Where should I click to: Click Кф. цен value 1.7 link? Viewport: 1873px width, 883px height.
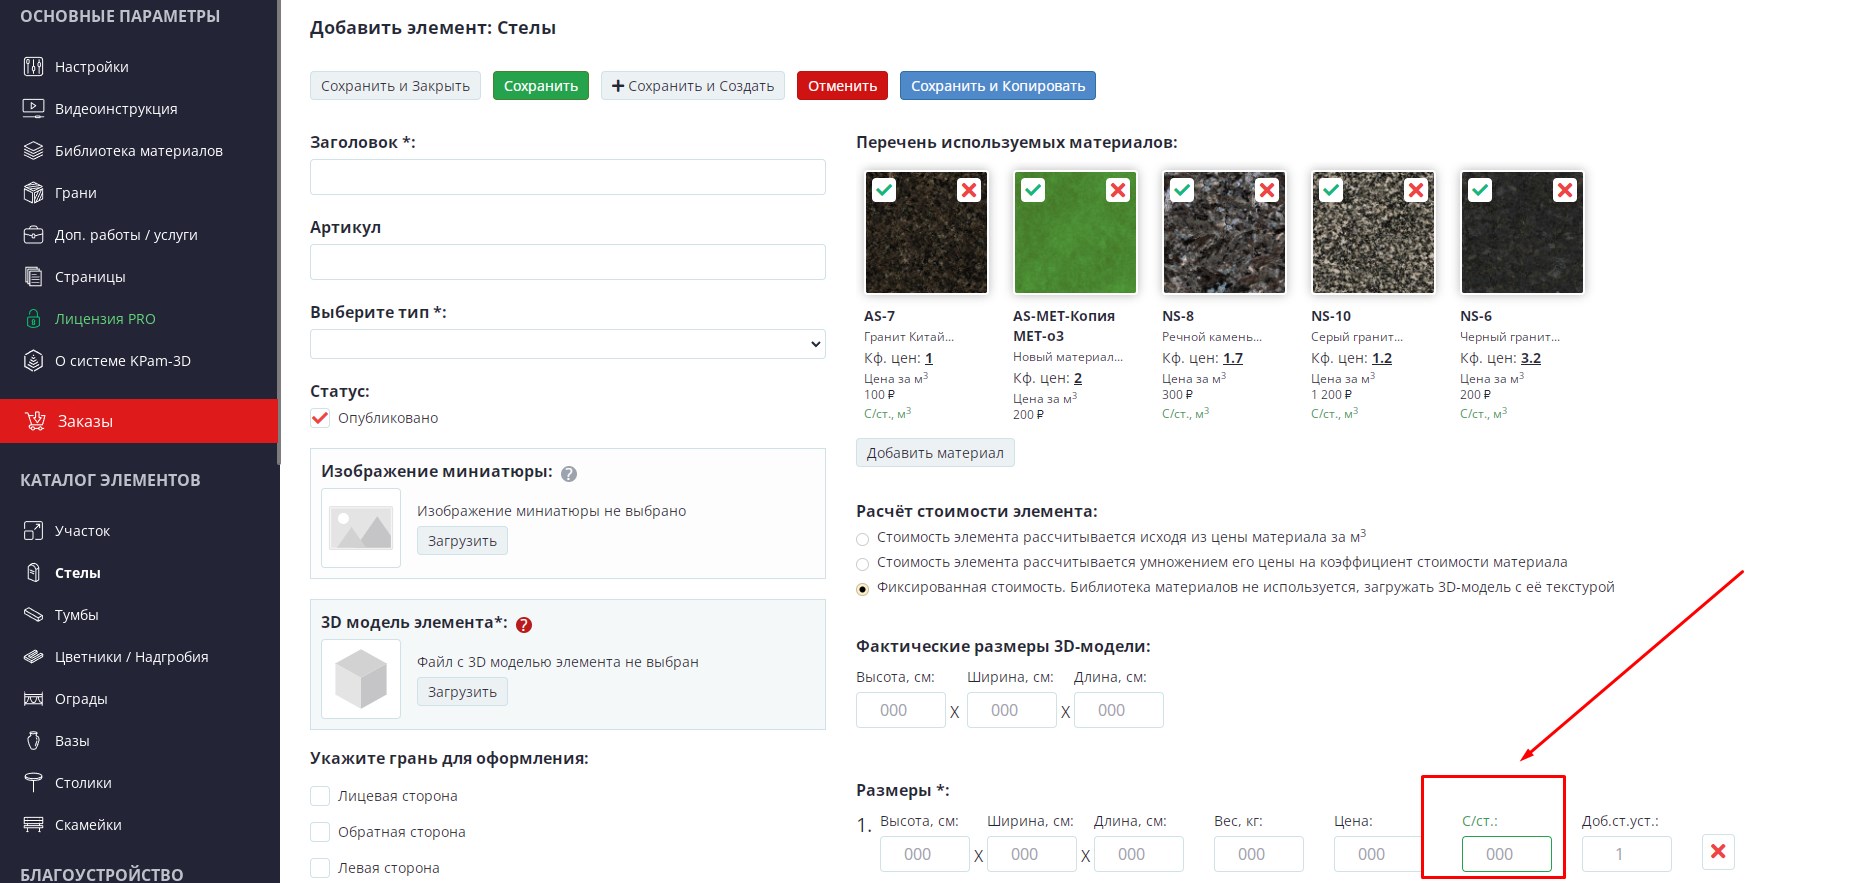pos(1233,358)
